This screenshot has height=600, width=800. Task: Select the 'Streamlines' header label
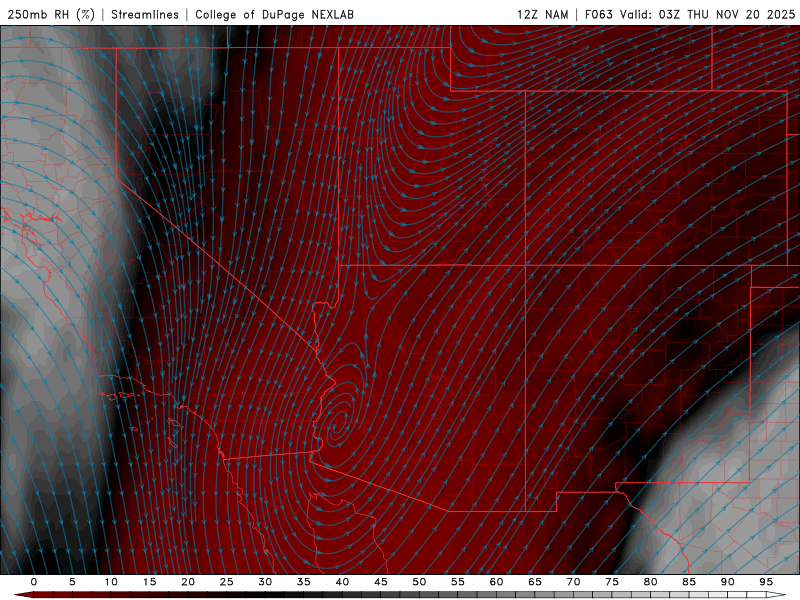[x=145, y=14]
